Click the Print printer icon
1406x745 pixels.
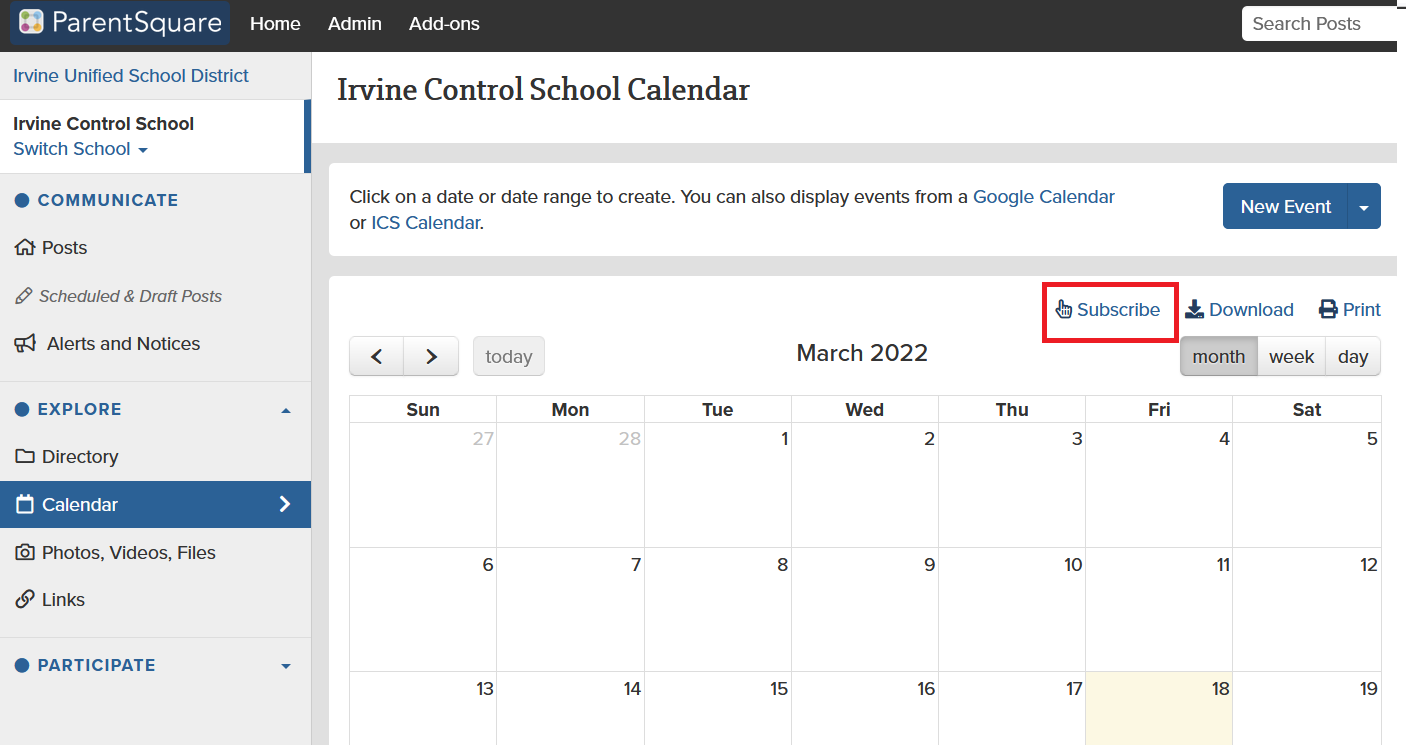pyautogui.click(x=1328, y=309)
